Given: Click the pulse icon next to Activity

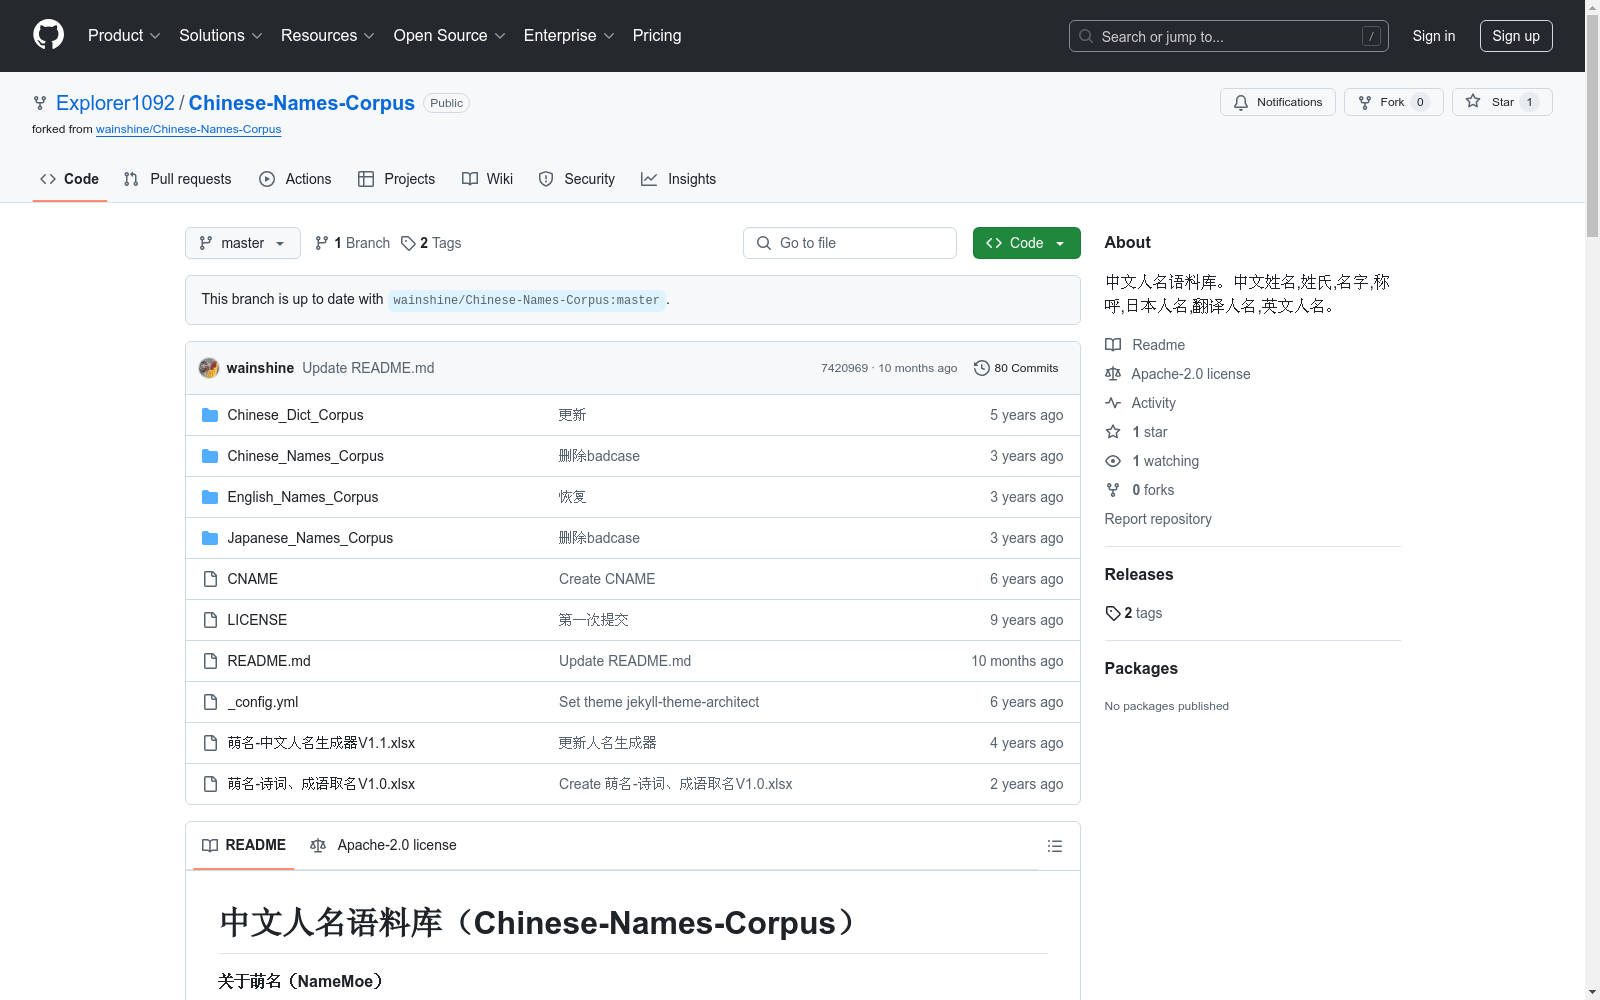Looking at the screenshot, I should (x=1113, y=403).
